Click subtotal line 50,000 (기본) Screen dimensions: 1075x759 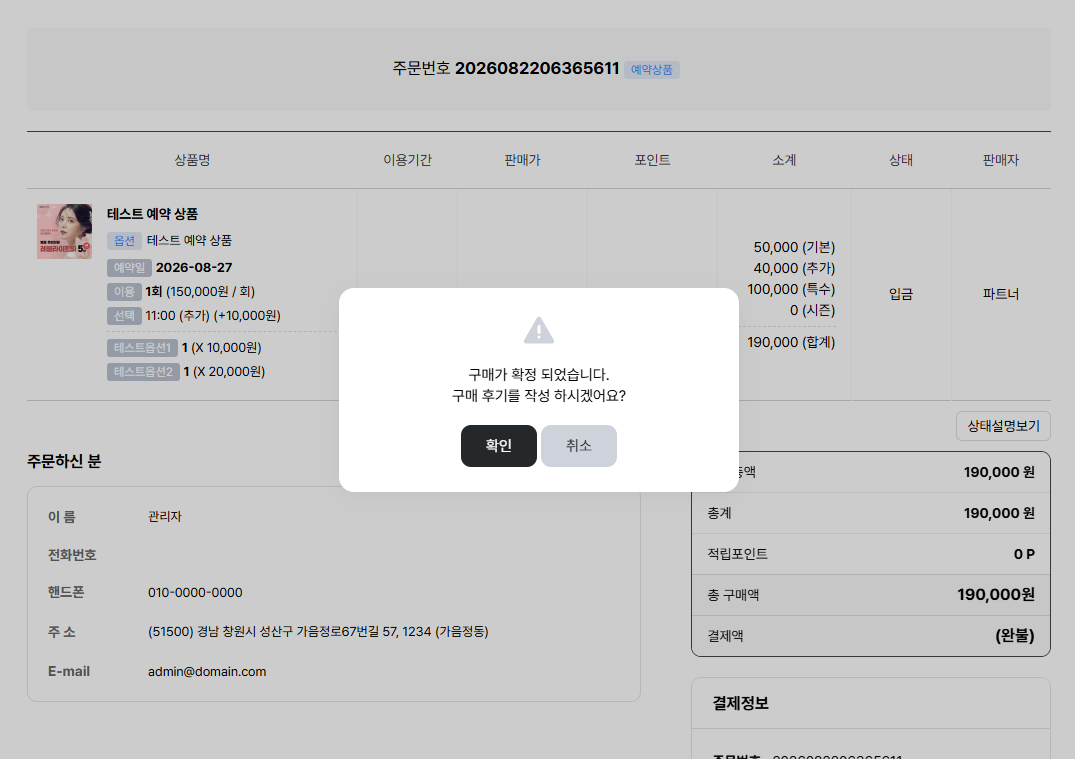coord(794,247)
